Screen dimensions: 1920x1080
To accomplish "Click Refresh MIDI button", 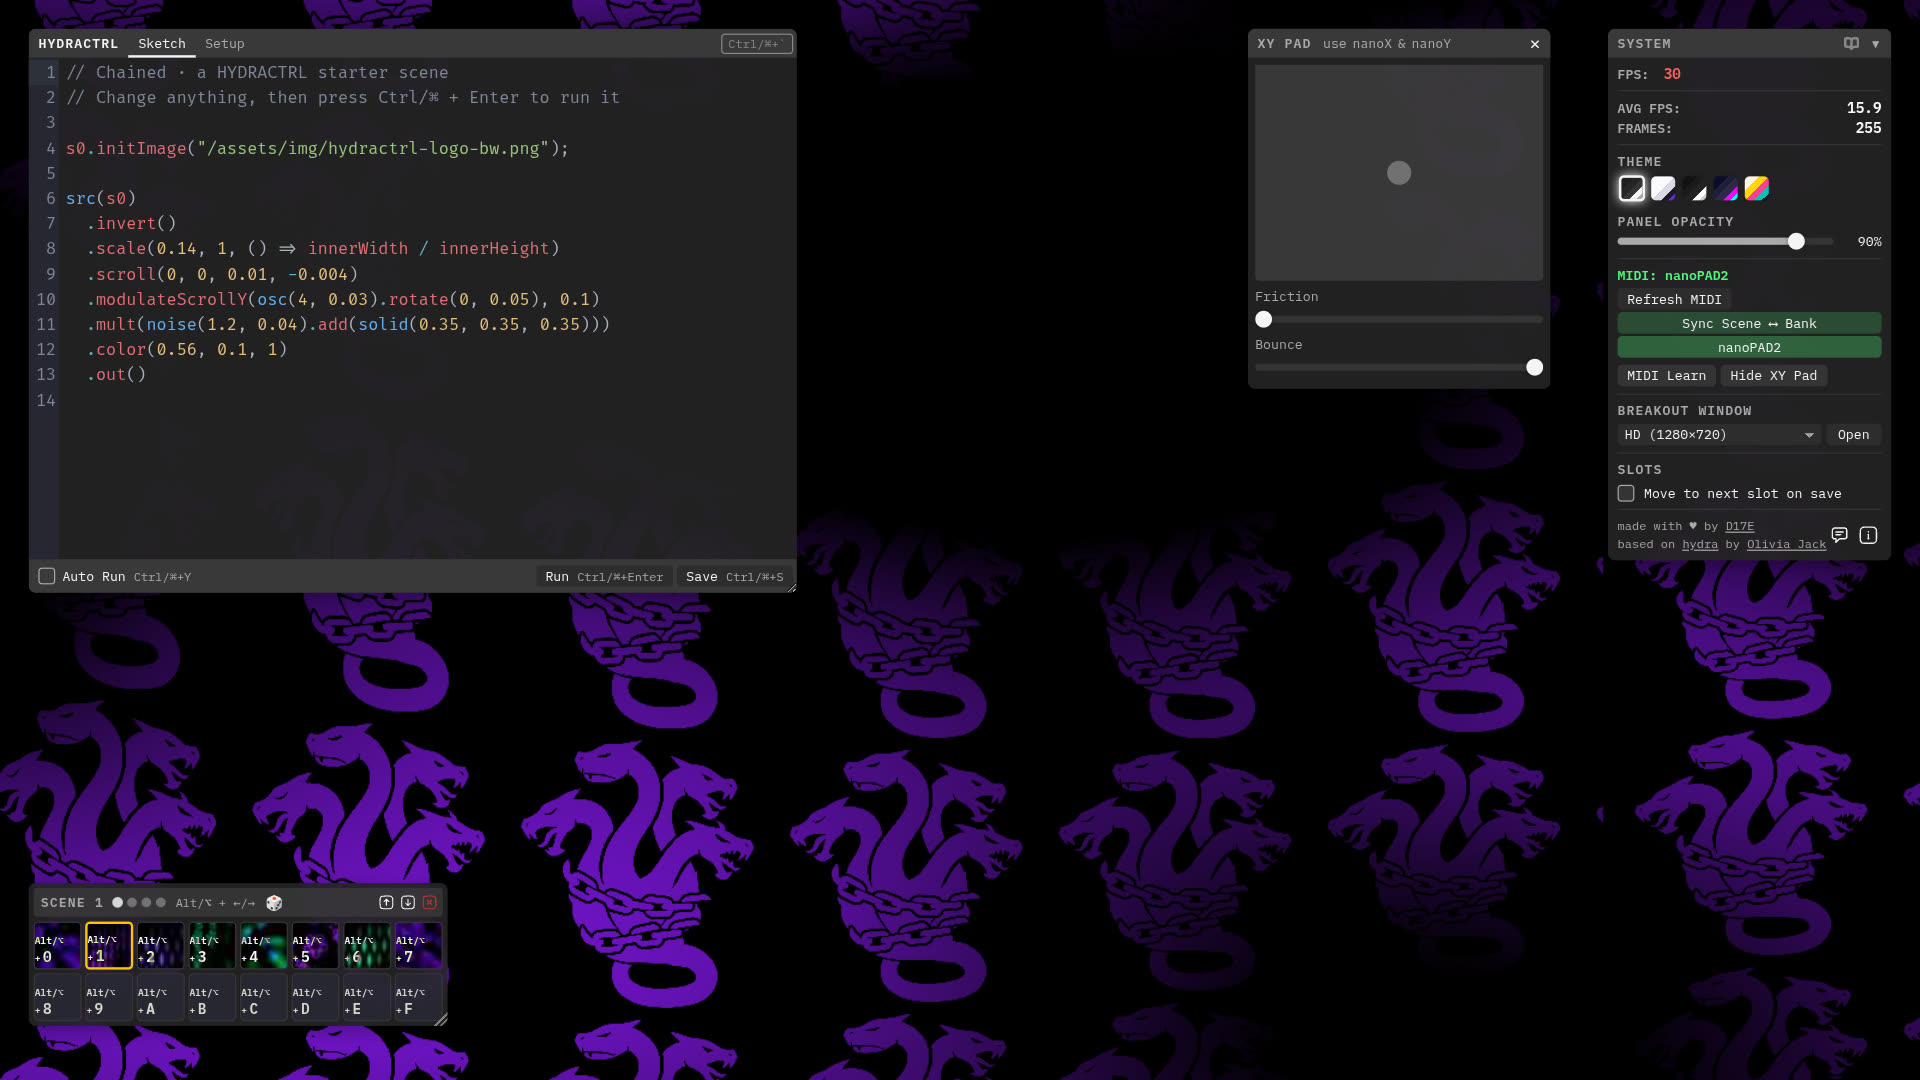I will [1674, 300].
